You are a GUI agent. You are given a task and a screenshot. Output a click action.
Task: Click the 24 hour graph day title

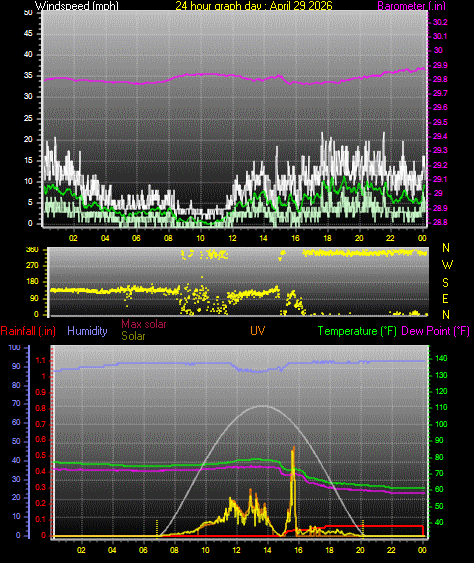click(254, 5)
